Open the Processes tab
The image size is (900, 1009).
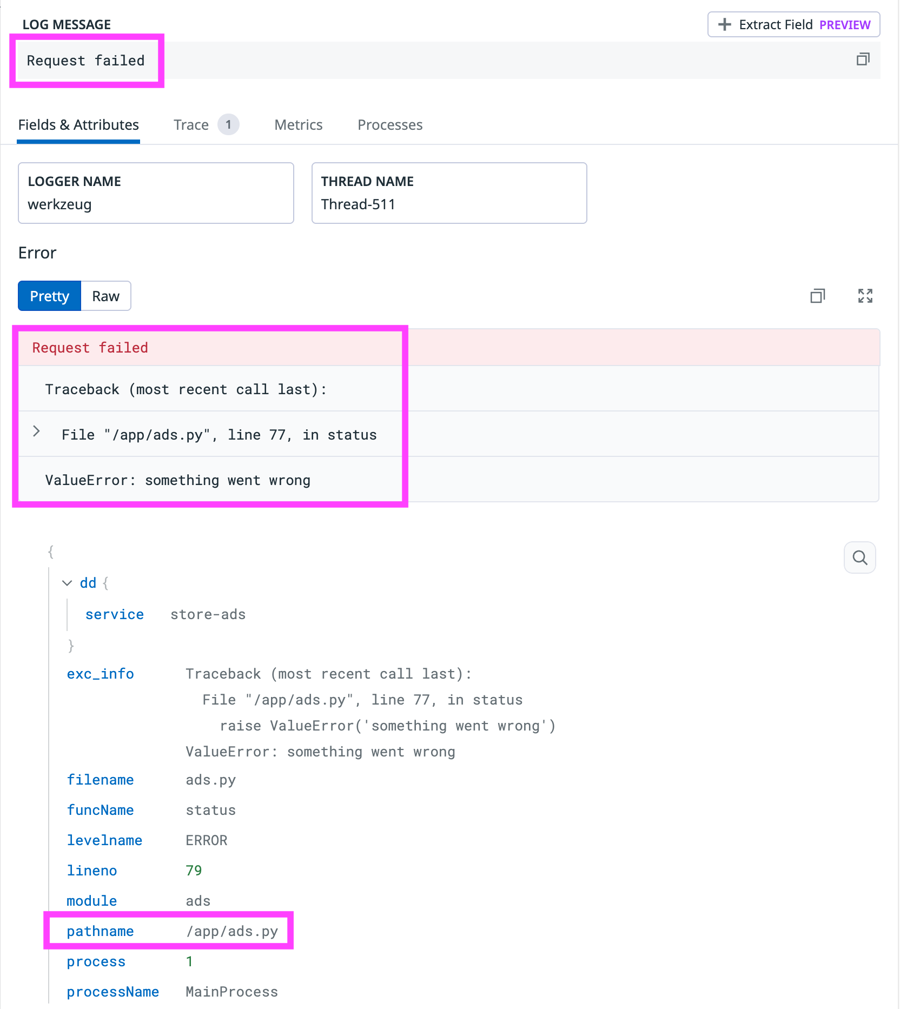coord(389,124)
